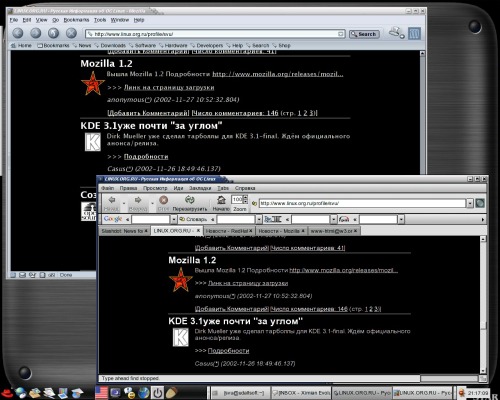The width and height of the screenshot is (500, 400).
Task: Click the Search button in Mozilla
Action: click(x=364, y=34)
